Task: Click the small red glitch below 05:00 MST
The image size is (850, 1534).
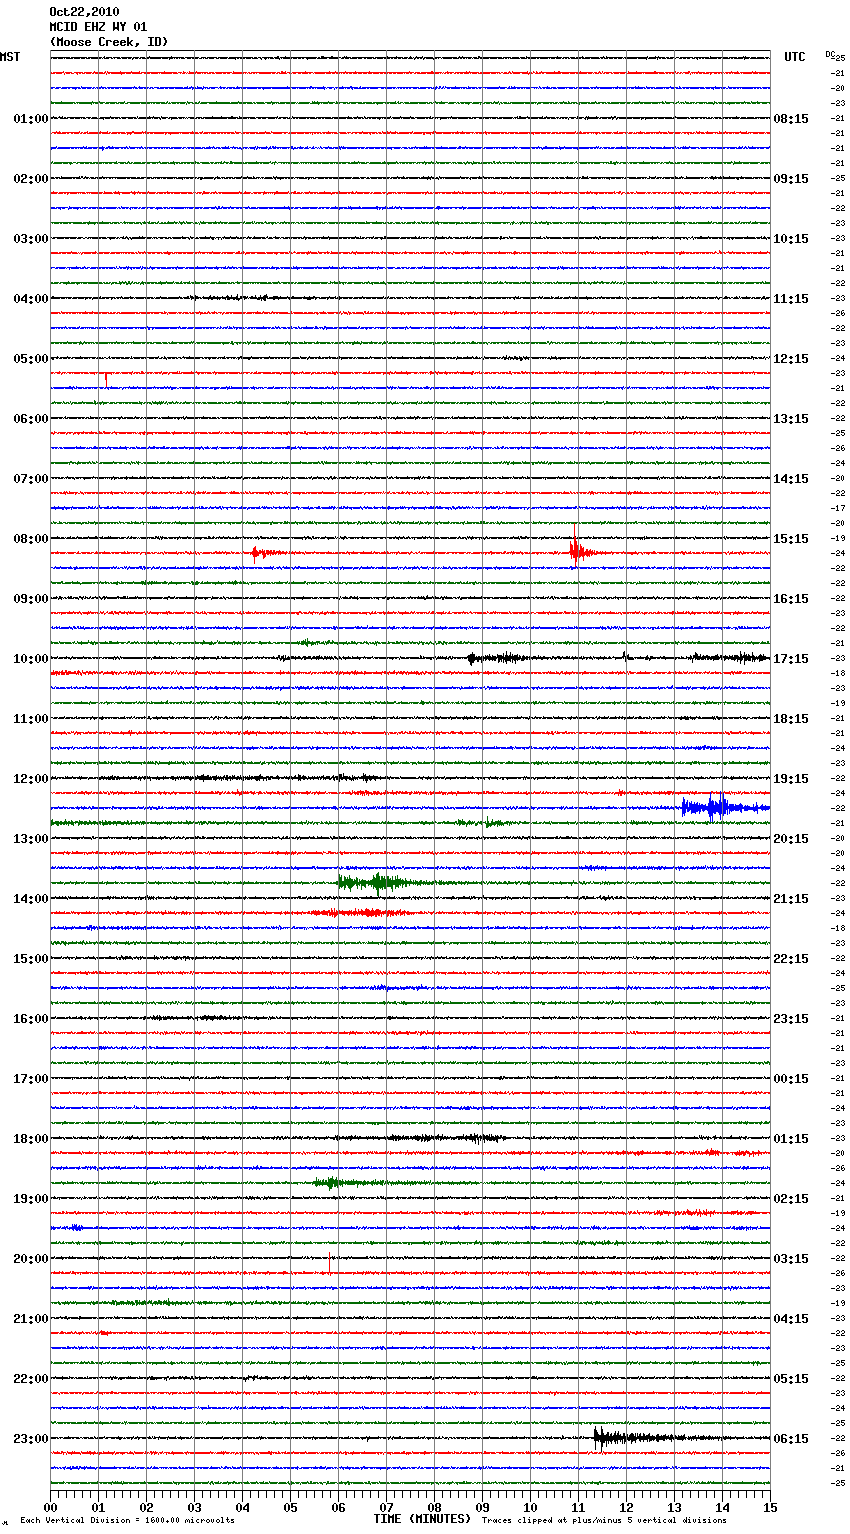Action: [x=106, y=379]
